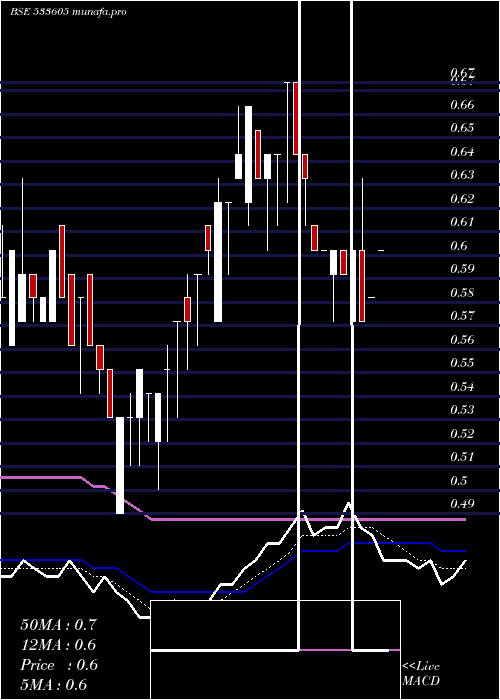Click the Price : 0.6 legend value
The height and width of the screenshot is (700, 500).
(59, 665)
